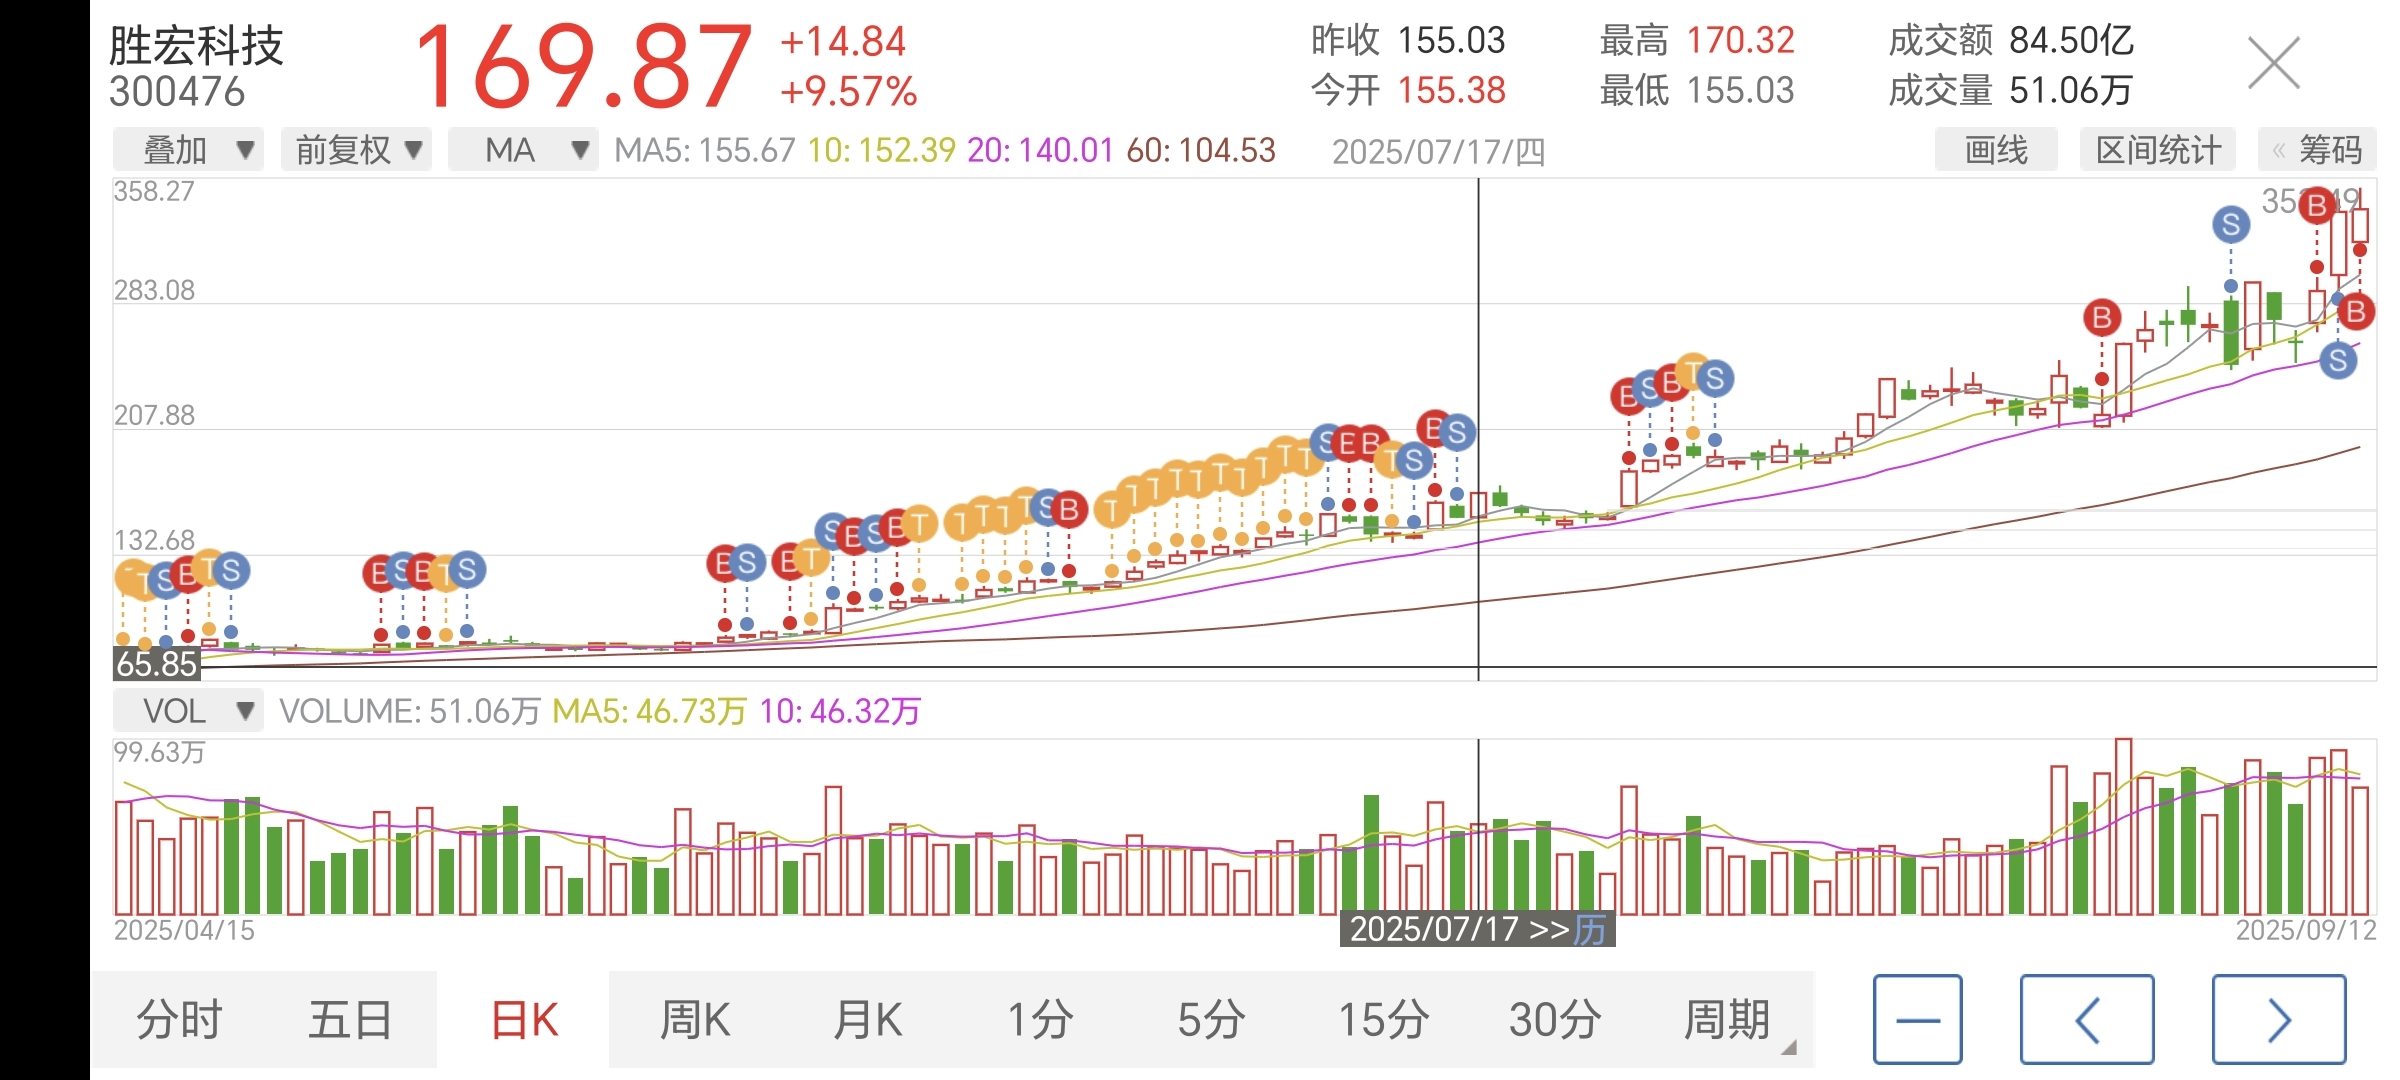
Task: Switch to the 五日 tab
Action: pyautogui.click(x=350, y=1020)
